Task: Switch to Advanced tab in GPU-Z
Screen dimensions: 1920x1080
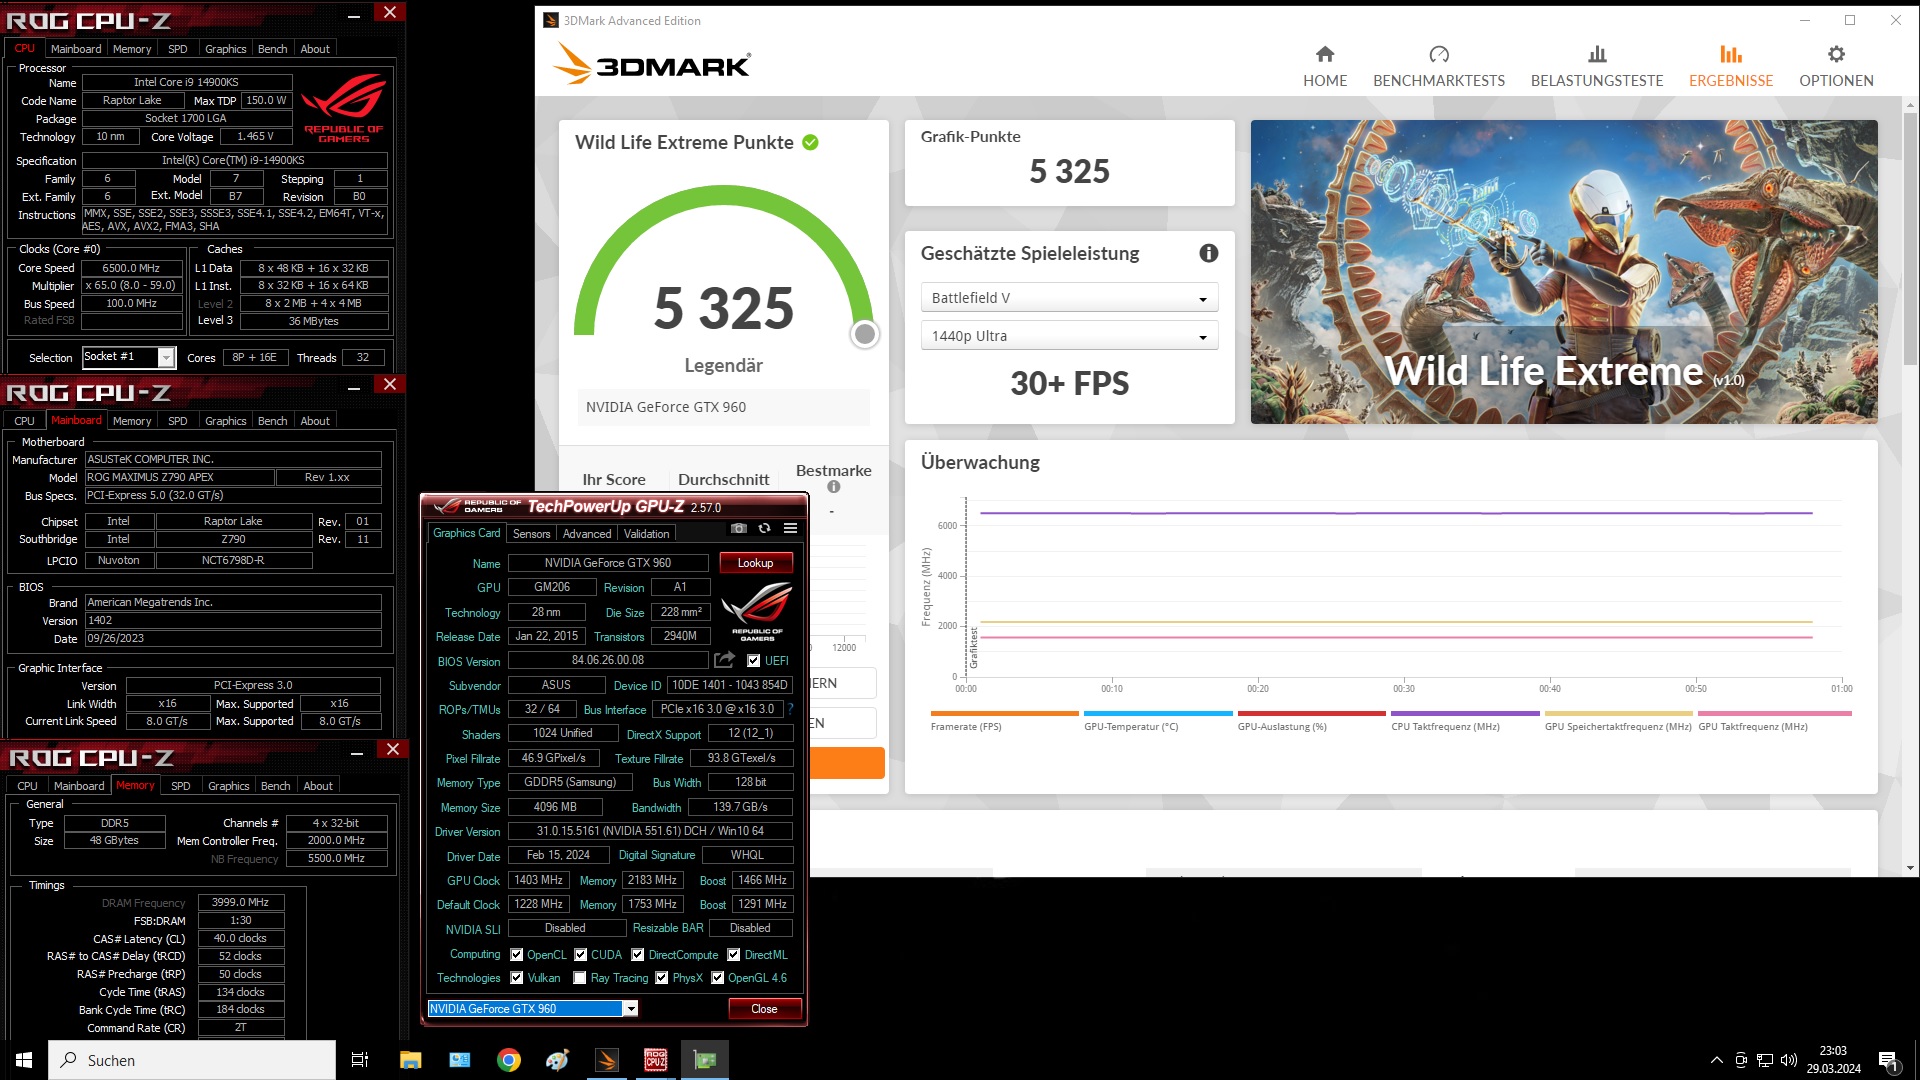Action: click(586, 534)
